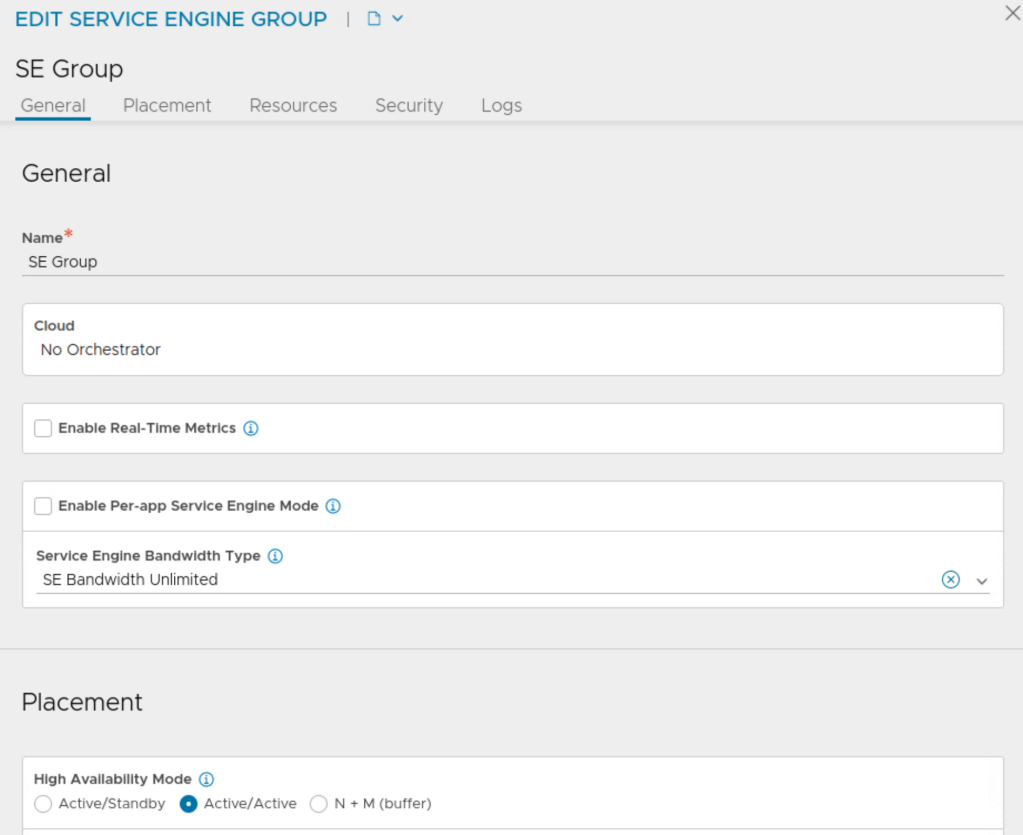Choose the N + M (buffer) option
Screen dimensions: 1023x835
click(319, 804)
